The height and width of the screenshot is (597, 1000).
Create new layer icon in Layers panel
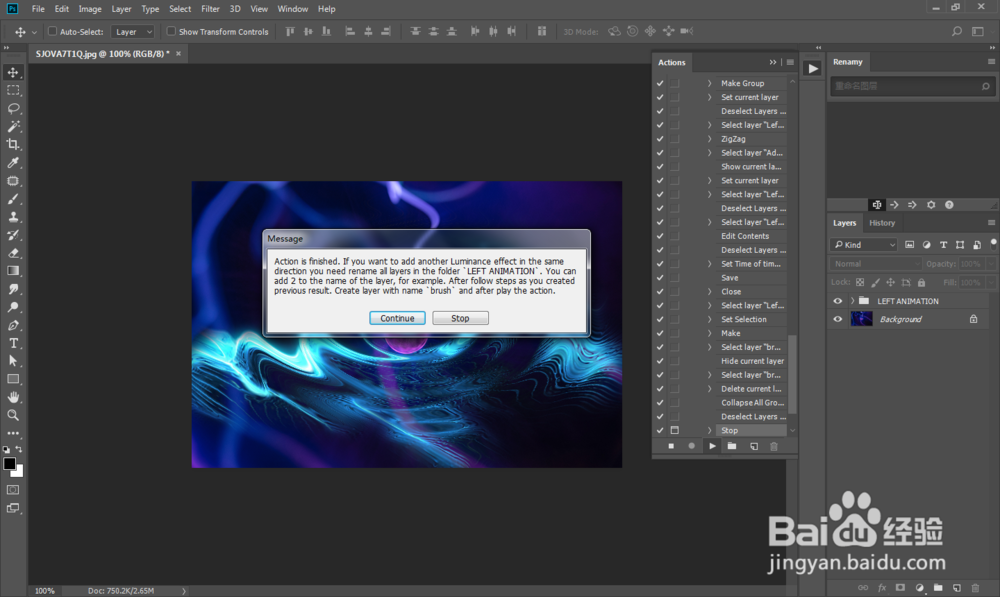point(957,587)
